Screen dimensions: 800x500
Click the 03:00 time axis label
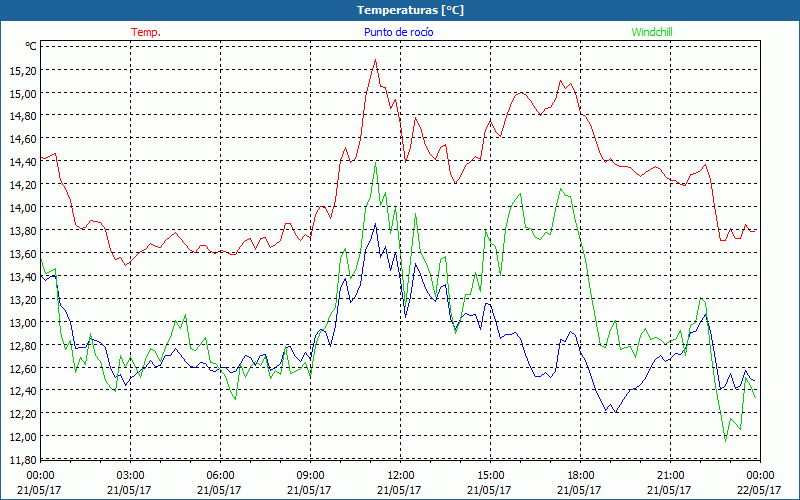click(131, 475)
